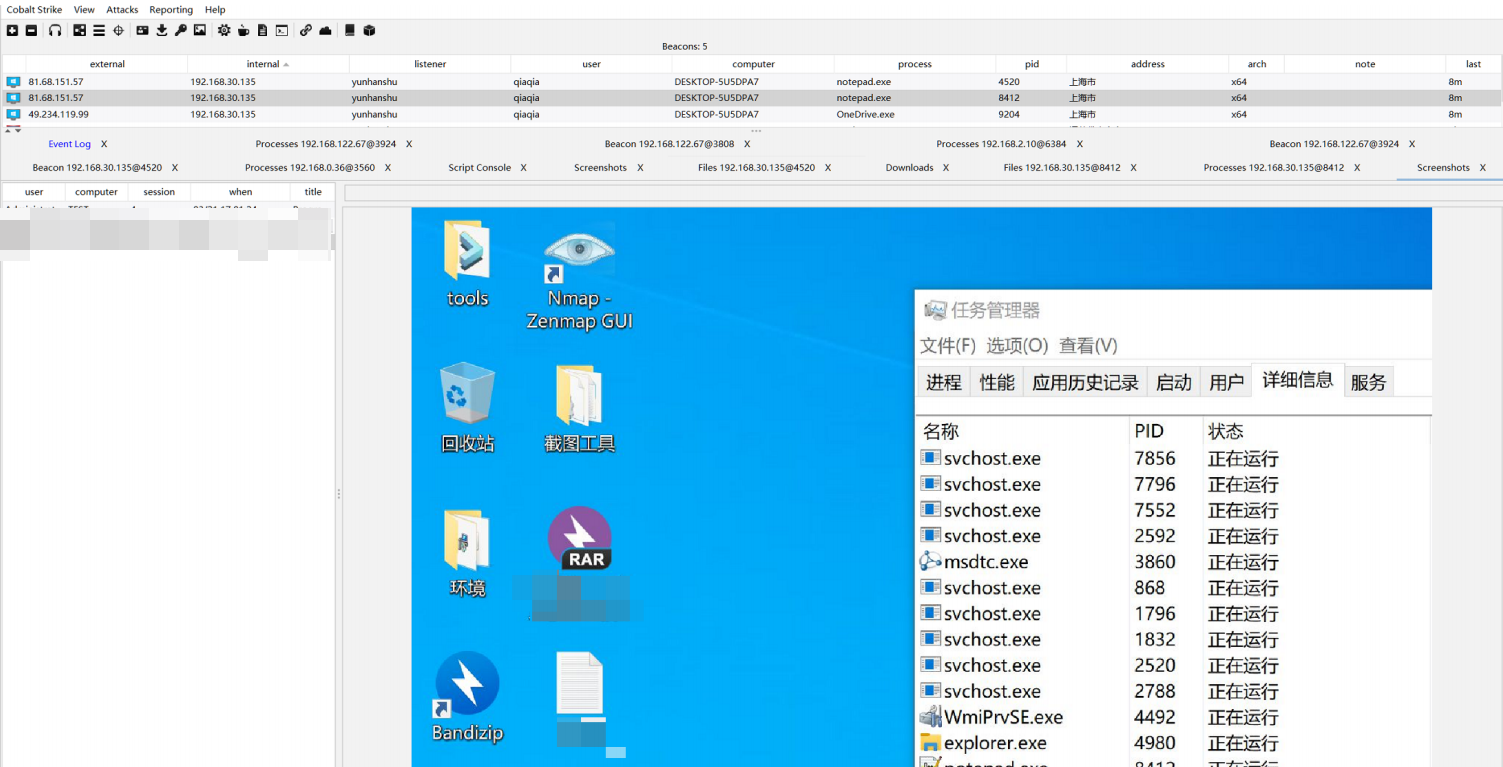Viewport: 1503px width, 767px height.
Task: Sort the screenshot list by when column
Action: coord(240,192)
